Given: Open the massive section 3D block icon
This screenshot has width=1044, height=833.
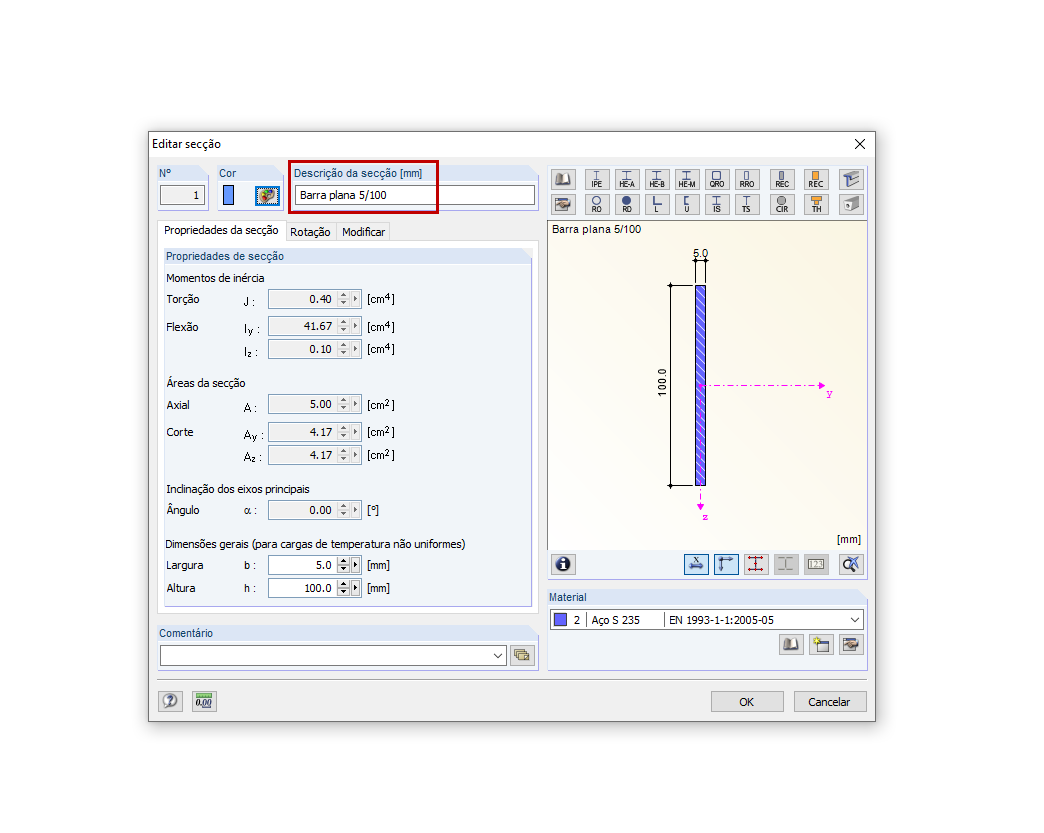Looking at the screenshot, I should click(851, 204).
